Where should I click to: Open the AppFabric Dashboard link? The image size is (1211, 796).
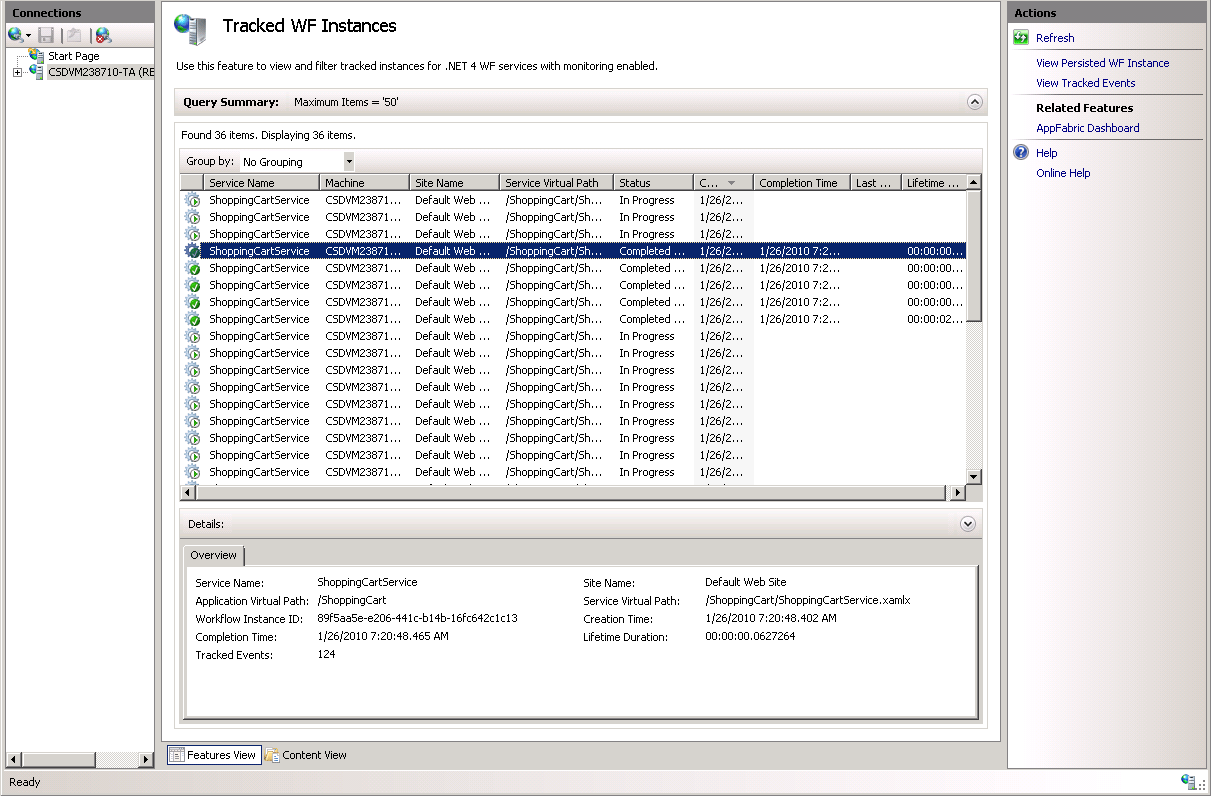click(1087, 128)
